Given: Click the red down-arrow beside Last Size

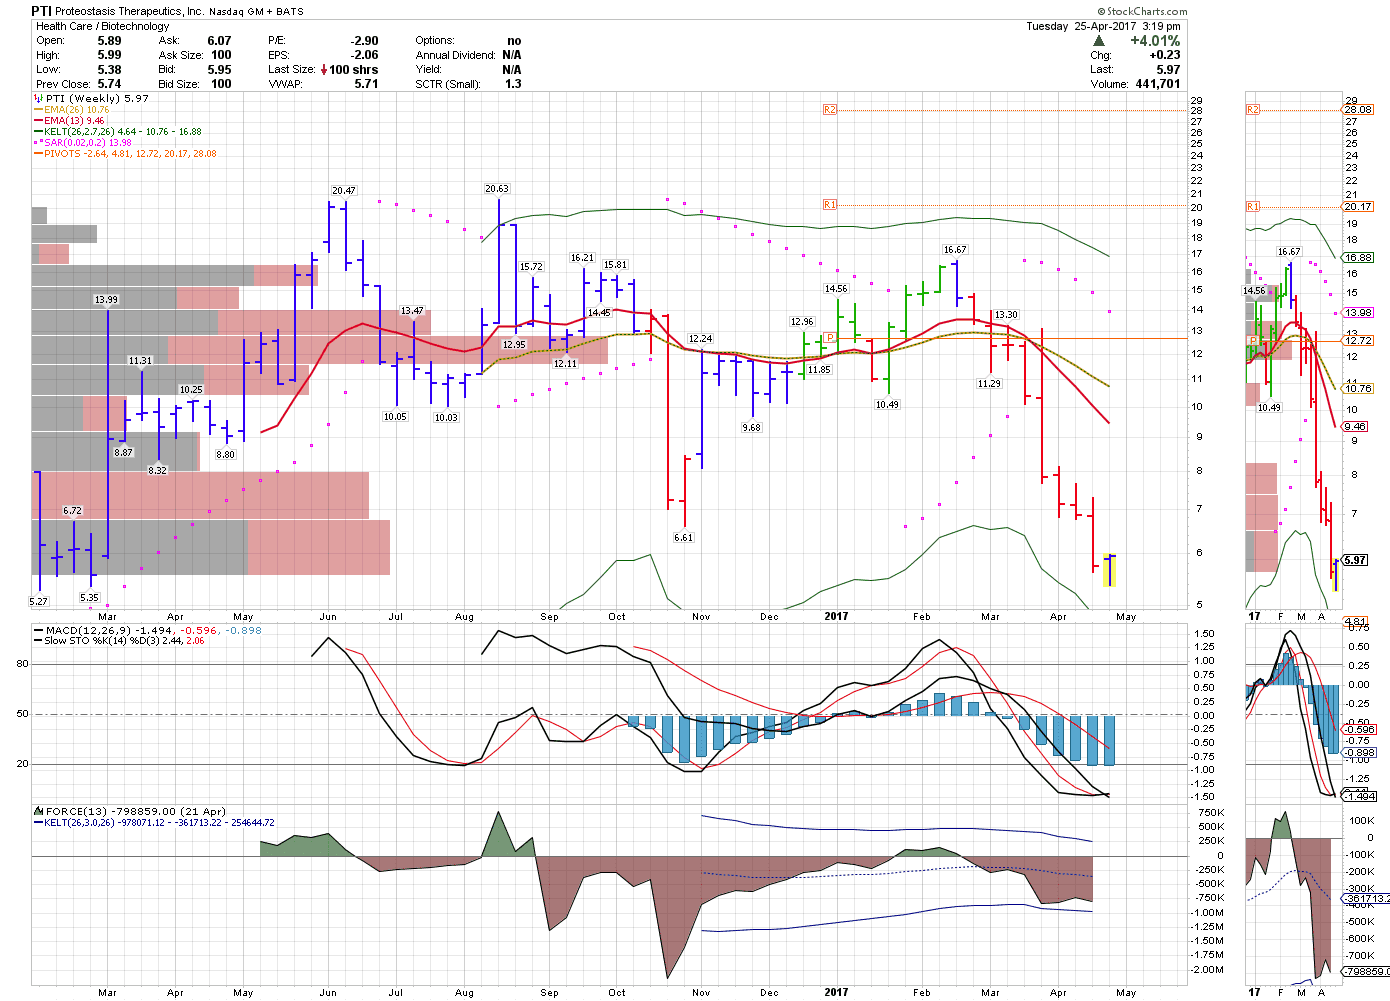Looking at the screenshot, I should pos(325,70).
